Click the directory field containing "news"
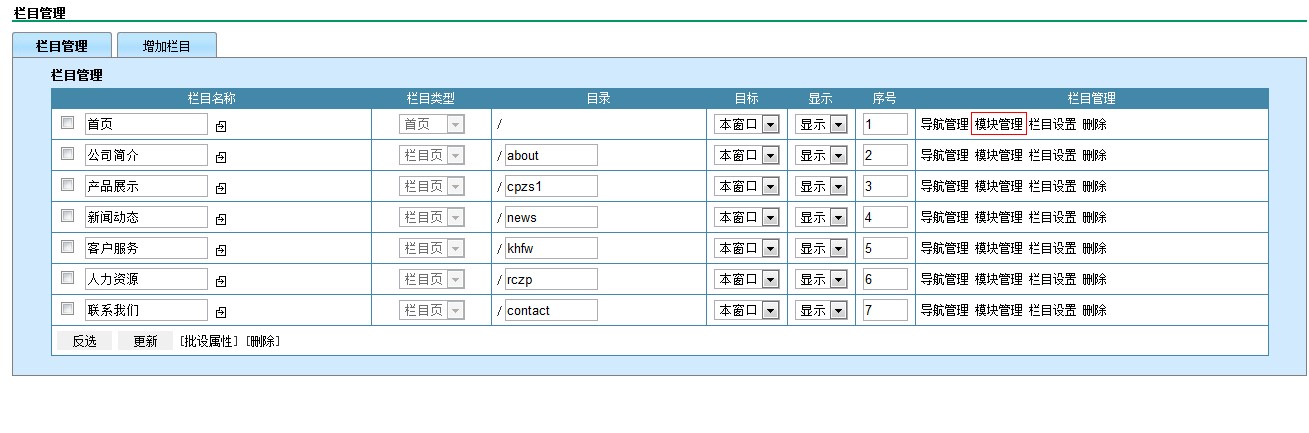The image size is (1309, 433). [550, 217]
